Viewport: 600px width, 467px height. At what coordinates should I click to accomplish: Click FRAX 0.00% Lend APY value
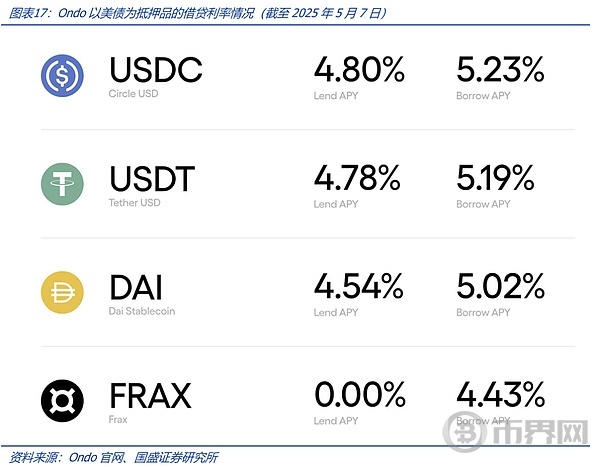[360, 394]
